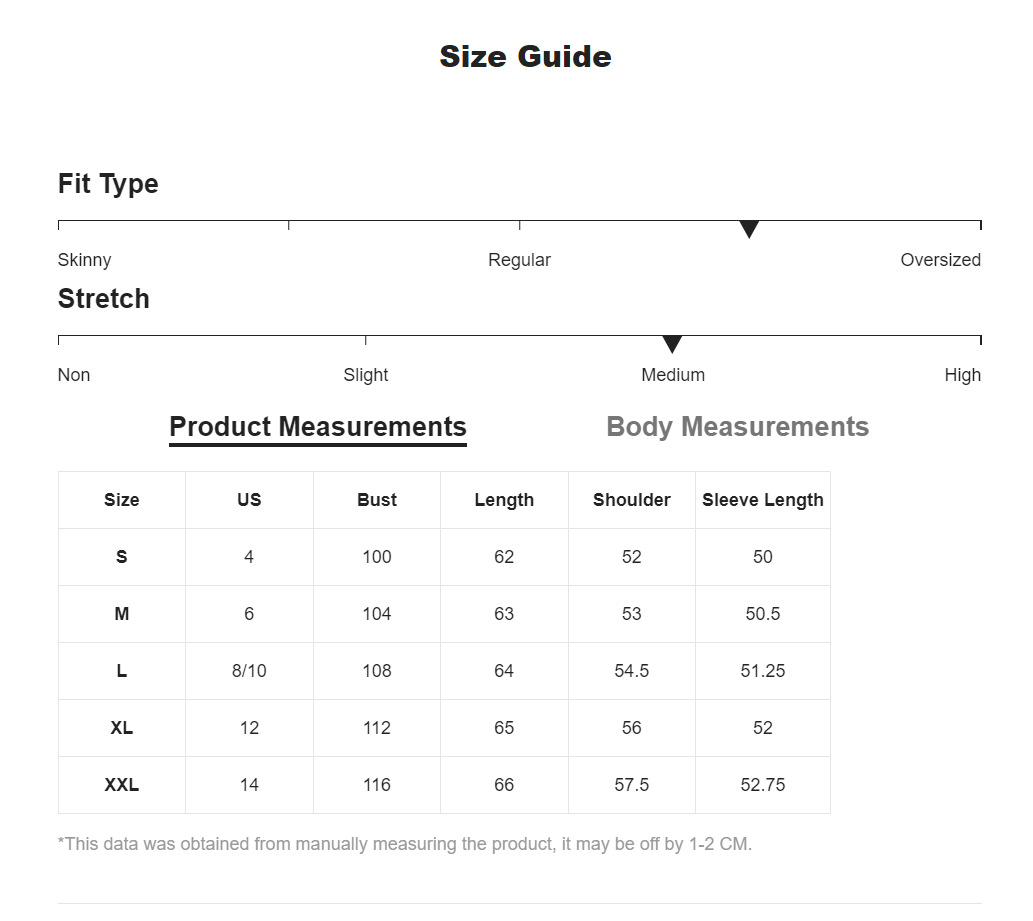Select the size S row label

(x=122, y=557)
